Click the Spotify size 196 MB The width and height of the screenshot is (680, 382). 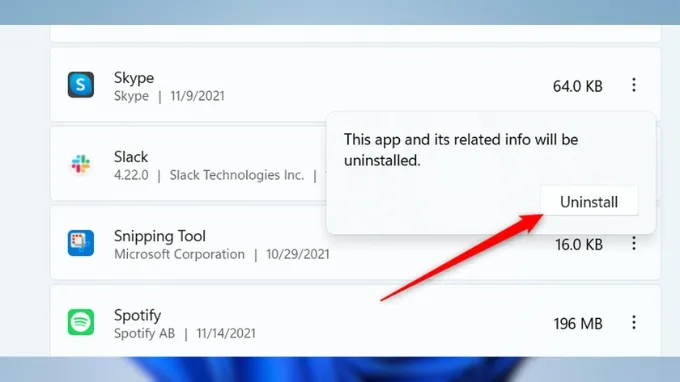coord(578,323)
